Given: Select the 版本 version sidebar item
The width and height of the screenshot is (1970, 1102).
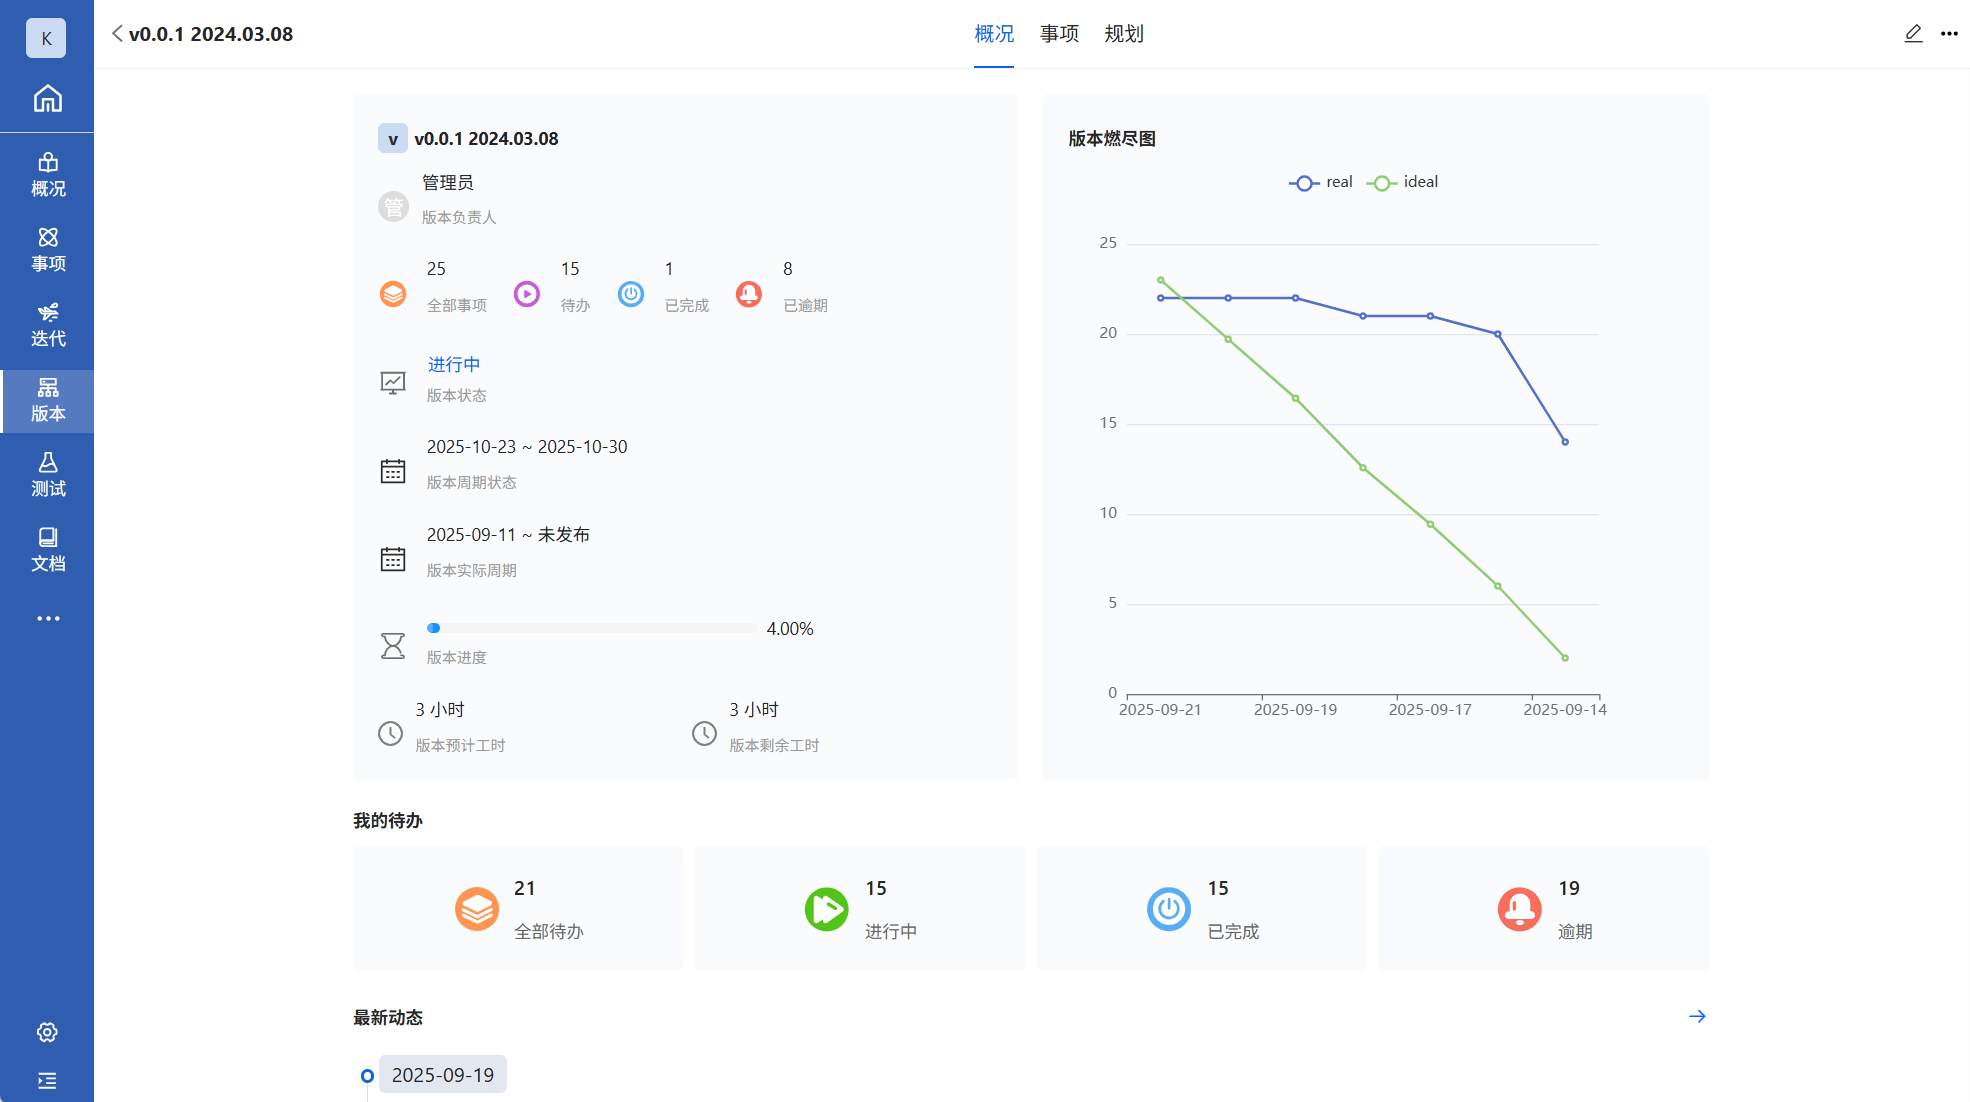Looking at the screenshot, I should [47, 400].
